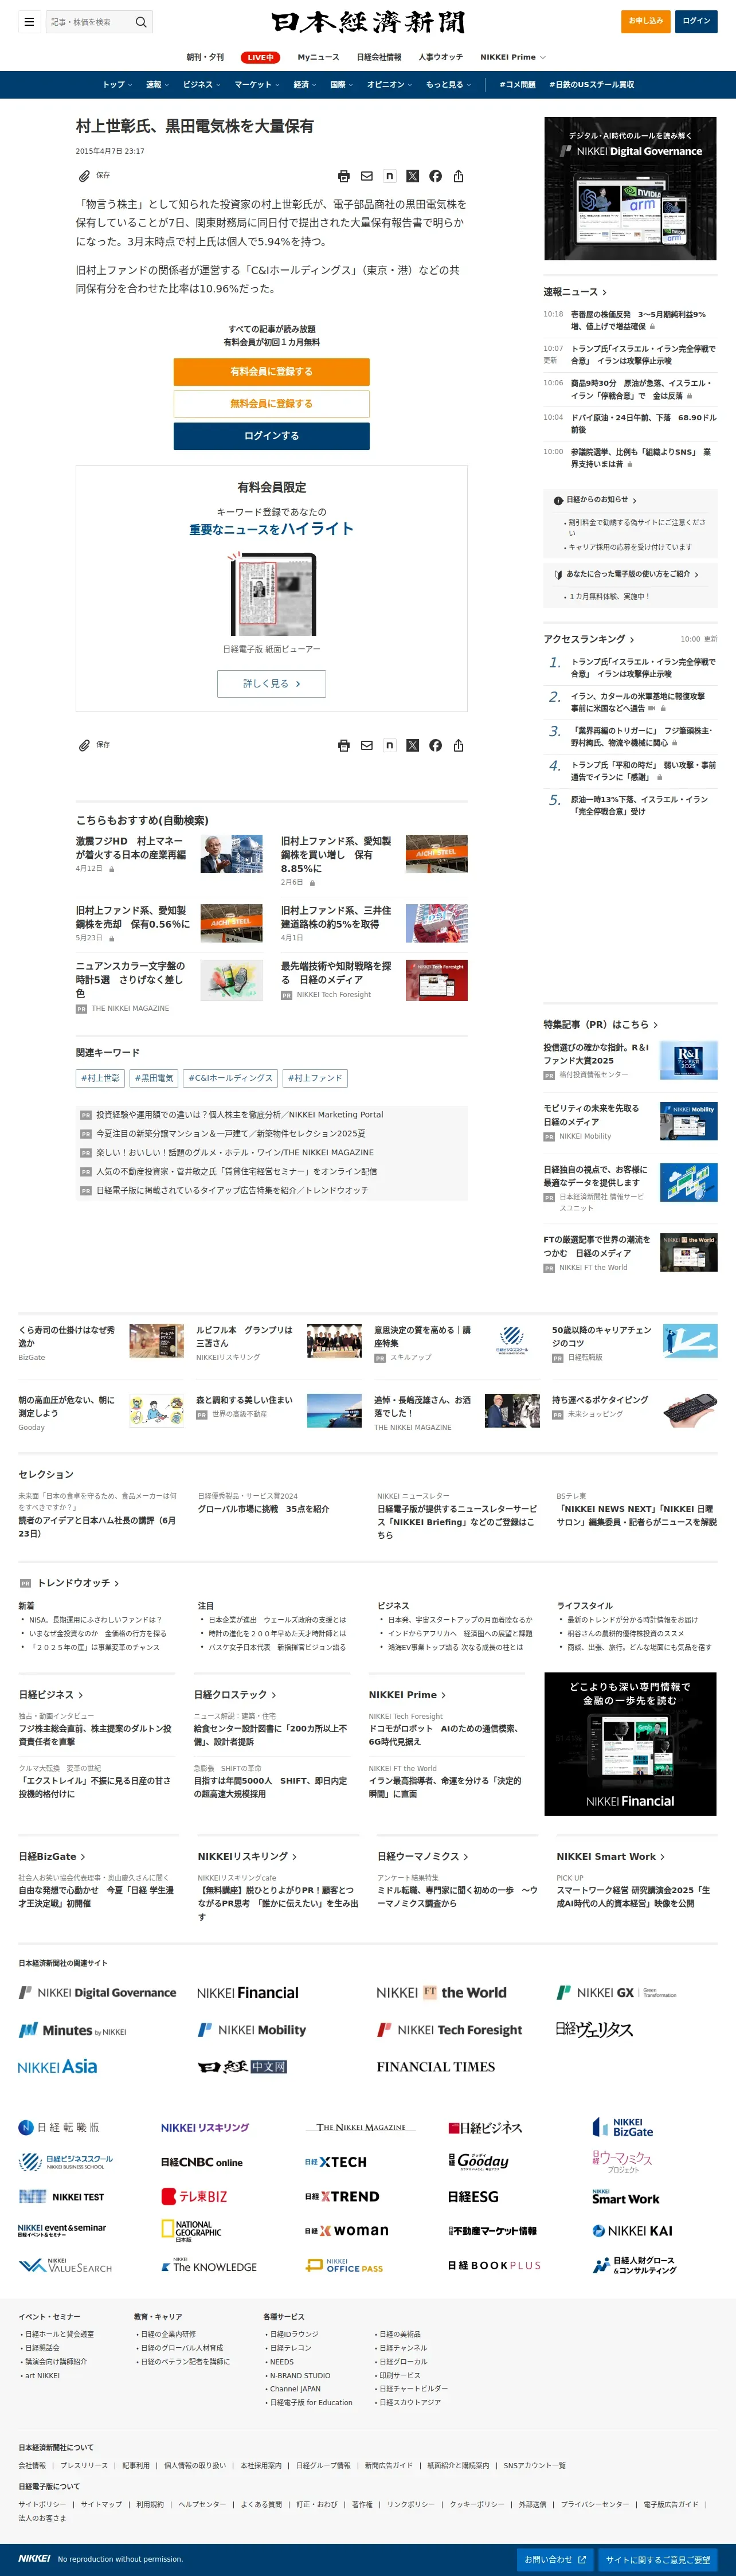Open the 人事ウオッチ menu item
Viewport: 736px width, 2576px height.
pyautogui.click(x=441, y=57)
